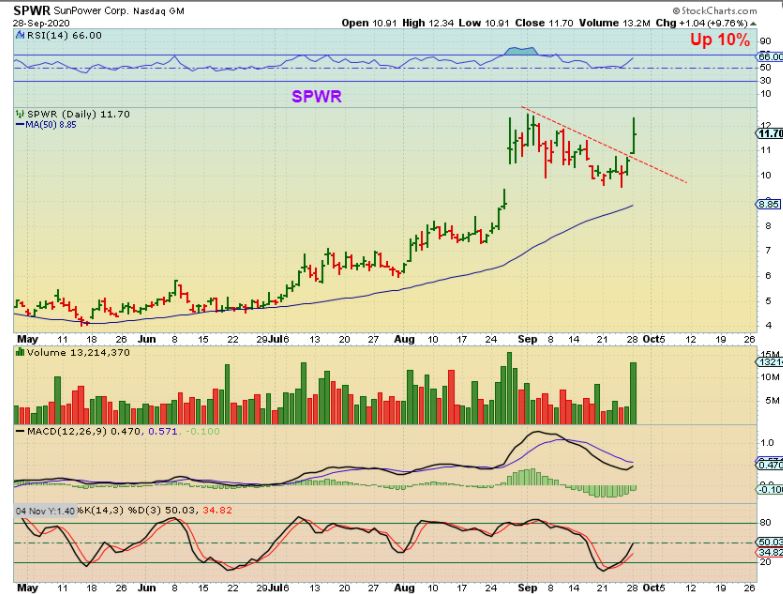Click the red 34.82 %D value in legend

(x=217, y=511)
